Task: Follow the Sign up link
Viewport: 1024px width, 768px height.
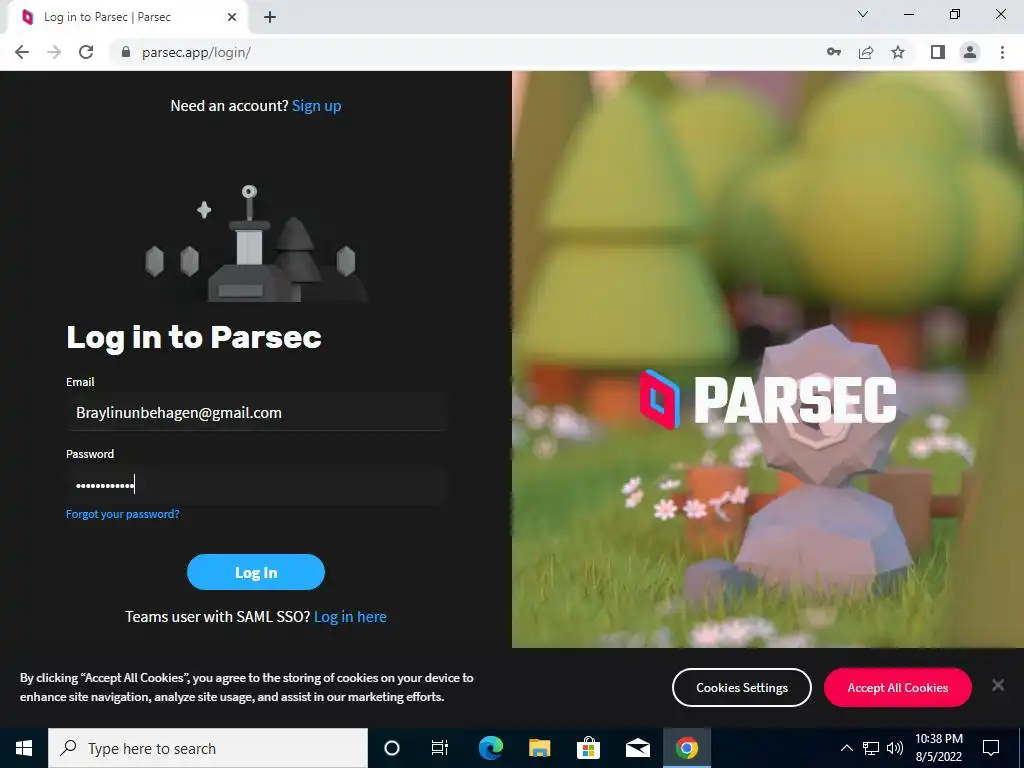Action: click(x=316, y=106)
